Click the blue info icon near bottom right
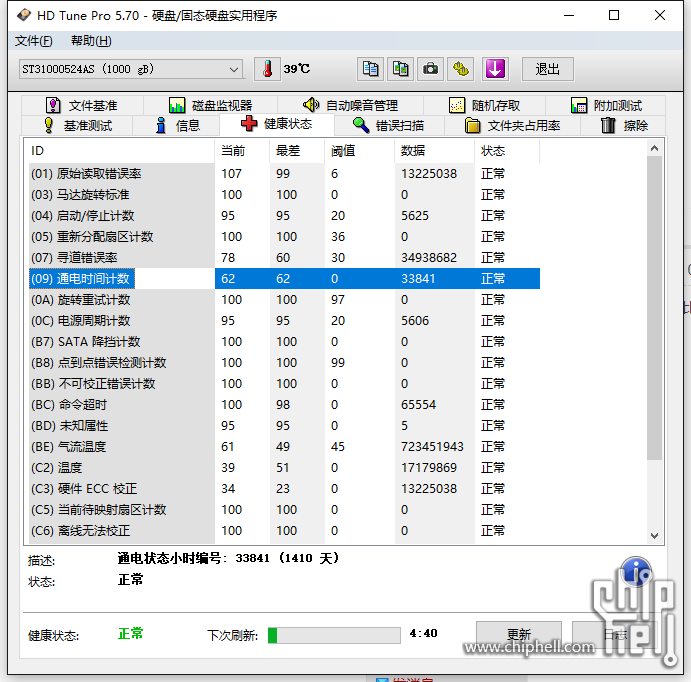The height and width of the screenshot is (682, 691). point(635,572)
